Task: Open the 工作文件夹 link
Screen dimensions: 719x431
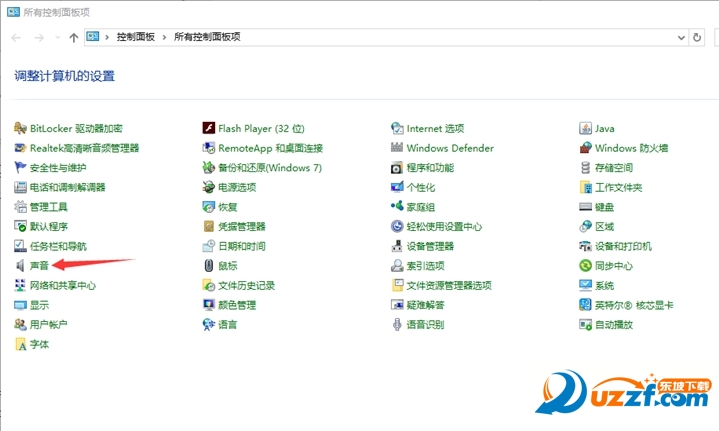Action: click(619, 188)
